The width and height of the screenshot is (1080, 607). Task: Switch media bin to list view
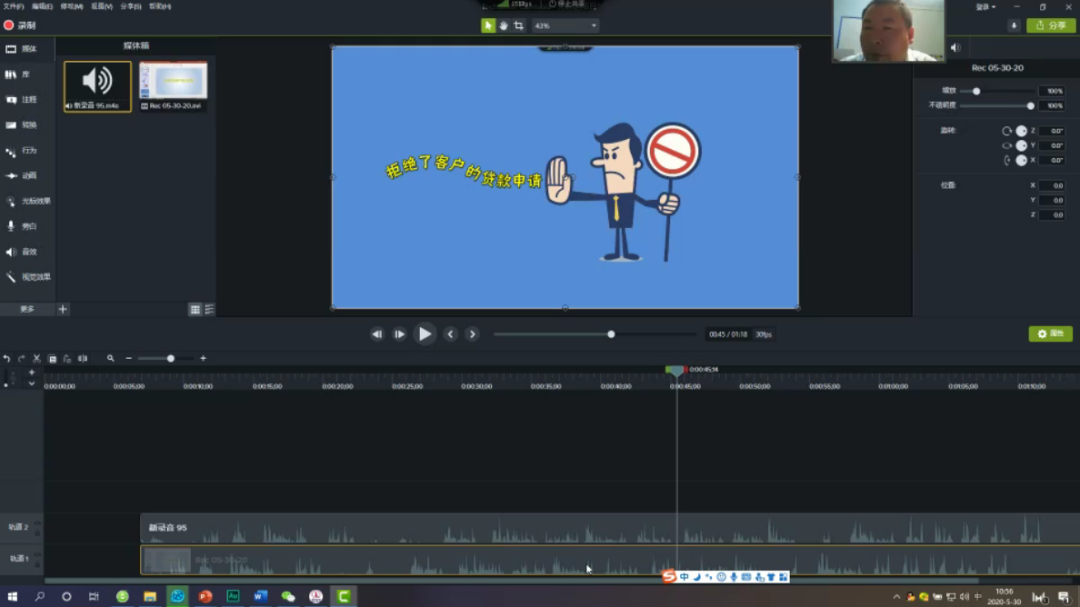209,310
